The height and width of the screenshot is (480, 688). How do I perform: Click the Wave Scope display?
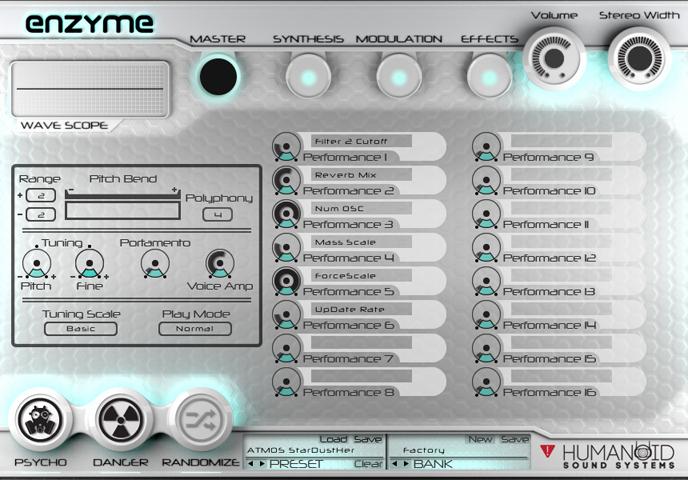coord(90,89)
